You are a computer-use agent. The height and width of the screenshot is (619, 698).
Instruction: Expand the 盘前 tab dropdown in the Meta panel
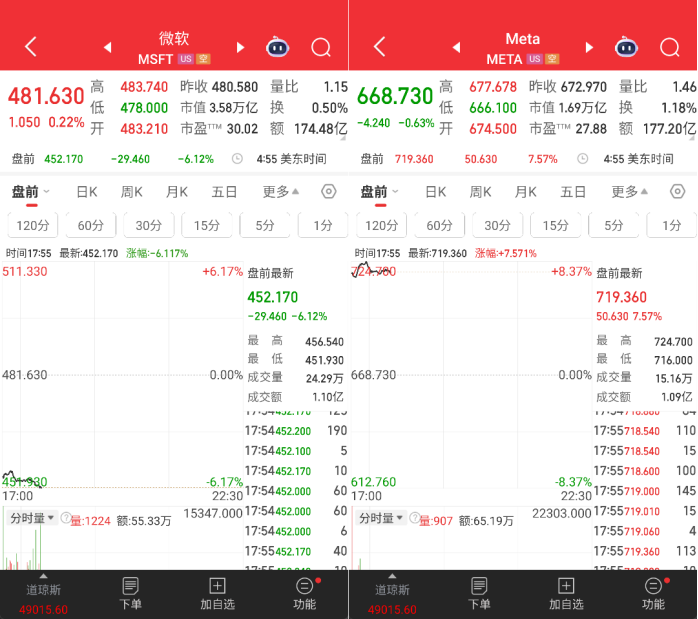tap(379, 192)
